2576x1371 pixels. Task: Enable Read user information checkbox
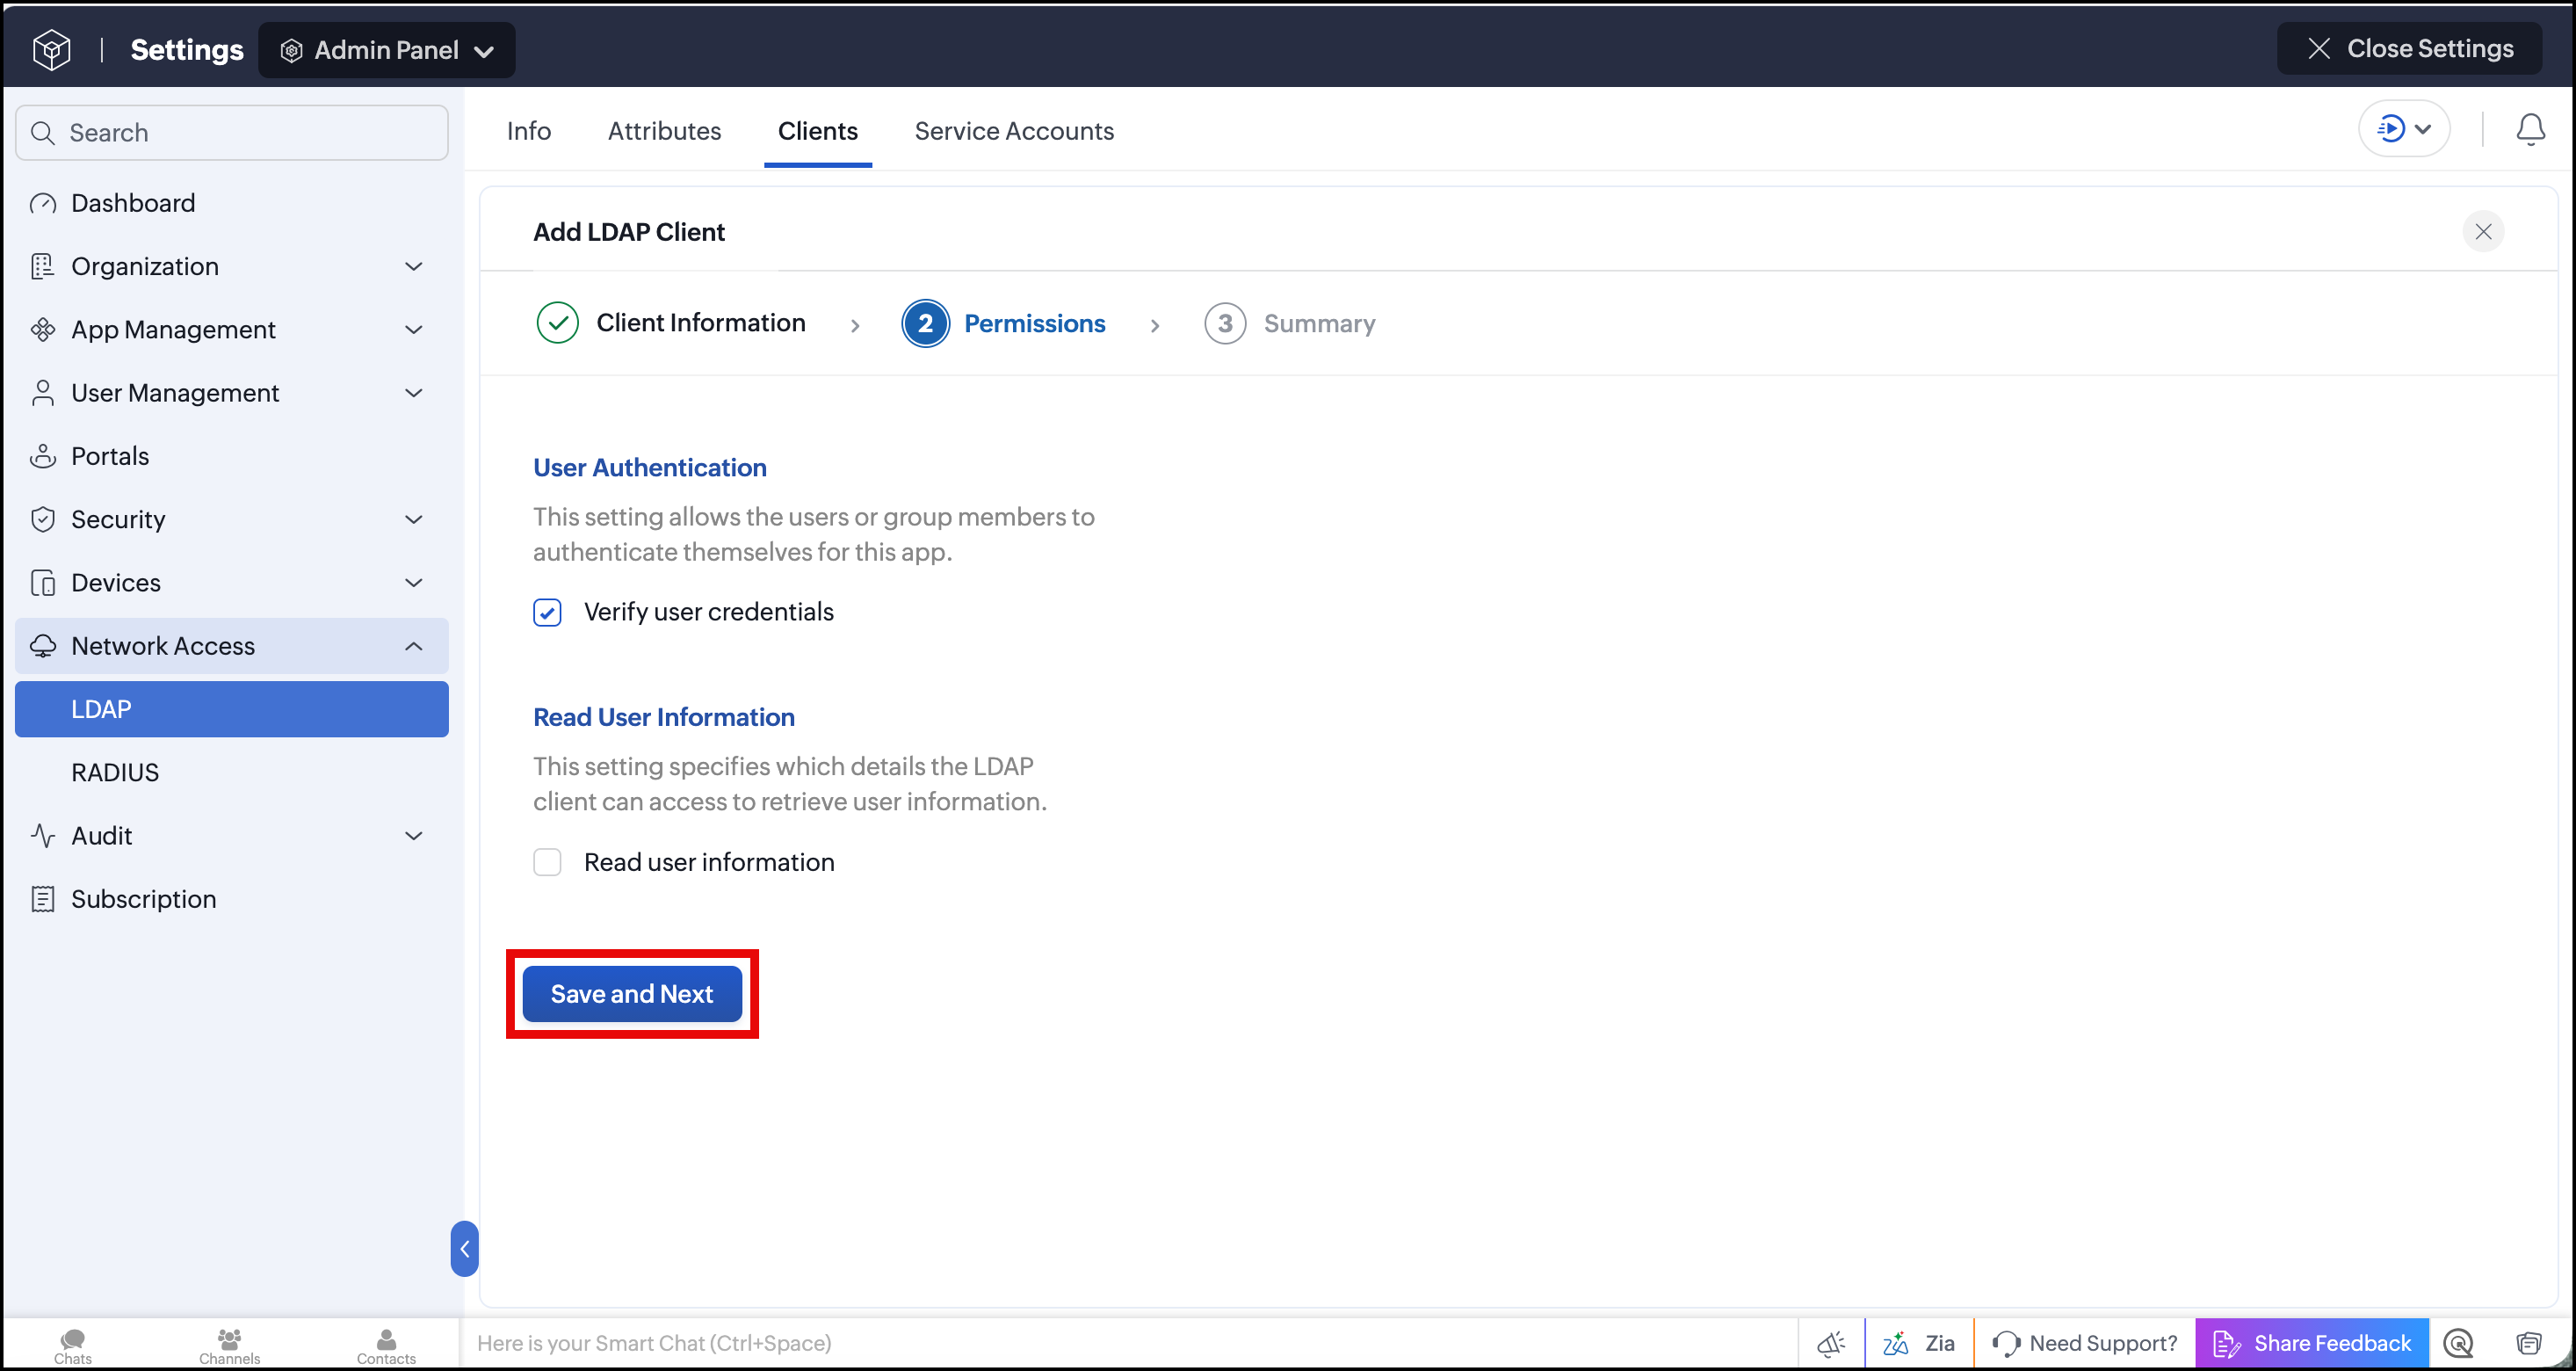547,862
